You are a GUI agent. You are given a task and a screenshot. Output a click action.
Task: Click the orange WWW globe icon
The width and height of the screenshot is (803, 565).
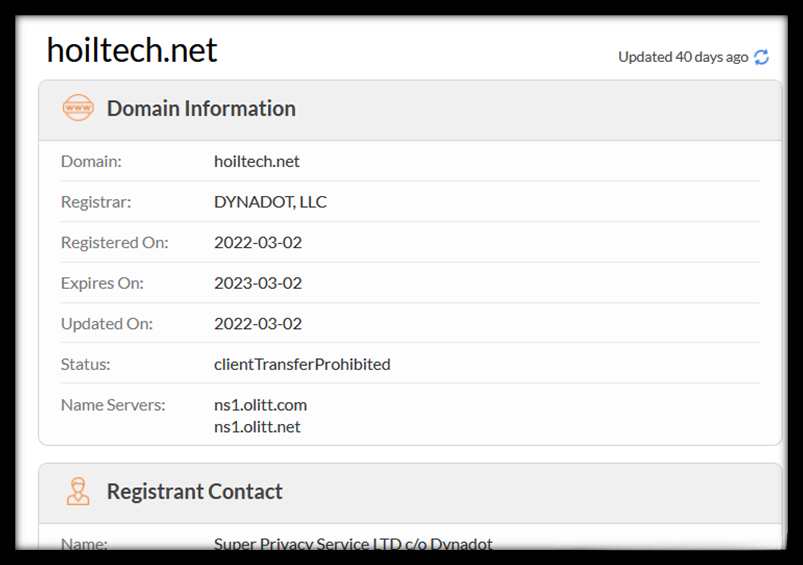click(78, 108)
